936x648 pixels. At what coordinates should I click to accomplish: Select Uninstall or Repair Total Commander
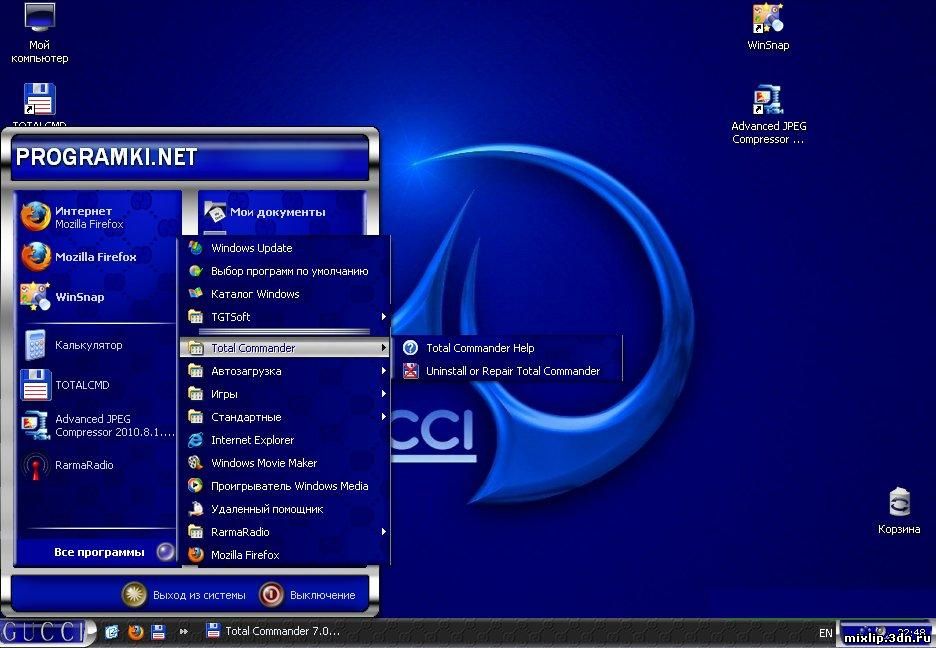[x=507, y=371]
